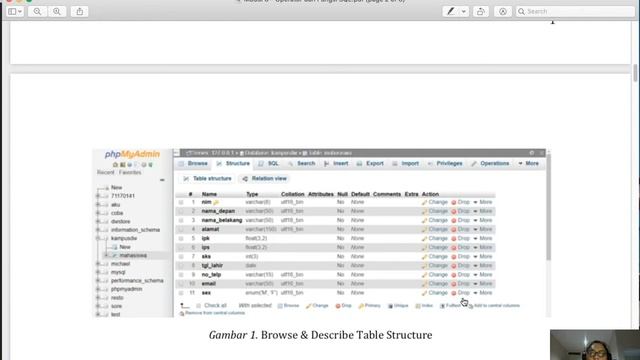640x360 pixels.
Task: Open the Export tab
Action: [370, 163]
